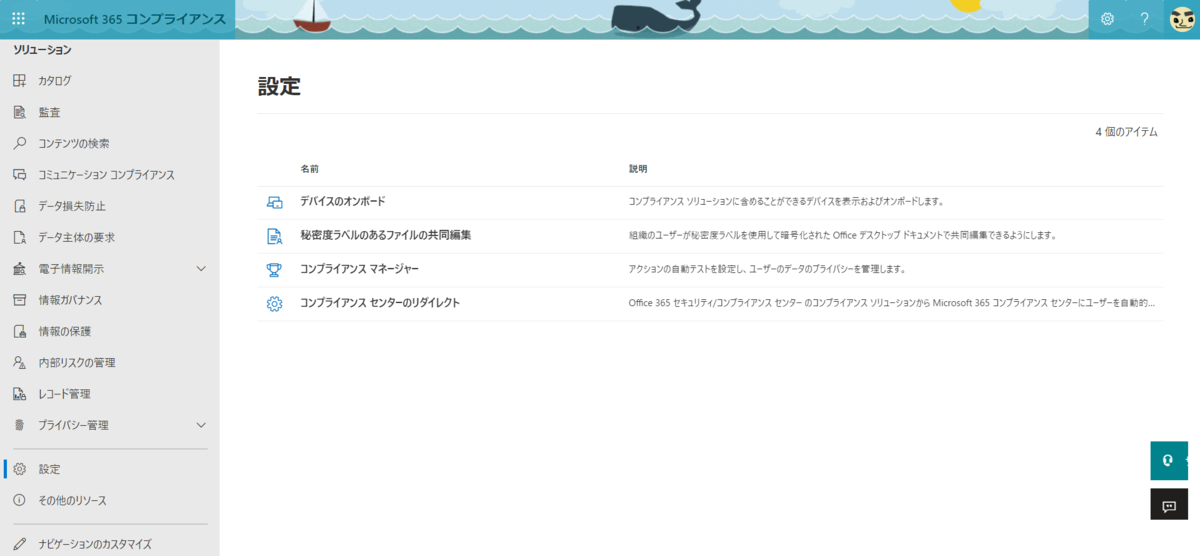Open 秘密度ラベルのあるファイルの共同編集 setting
Screen dimensions: 1200x556
click(385, 235)
